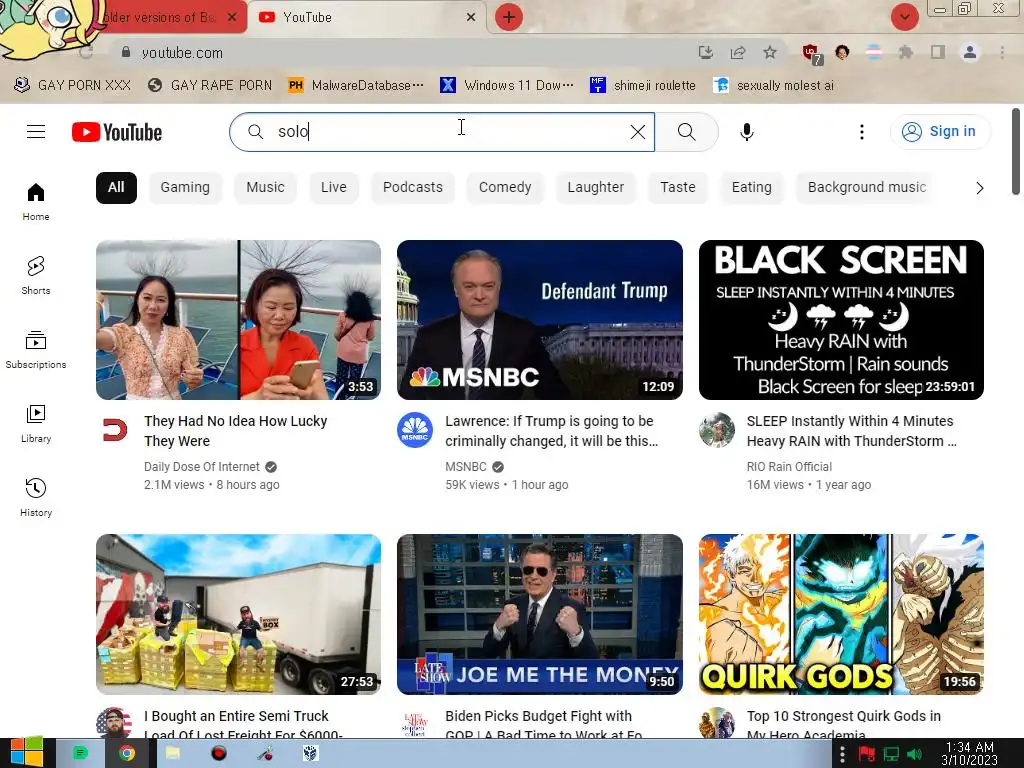Screen dimensions: 1024x768
Task: Open the Daily Dose Of Internet channel name
Action: [202, 467]
